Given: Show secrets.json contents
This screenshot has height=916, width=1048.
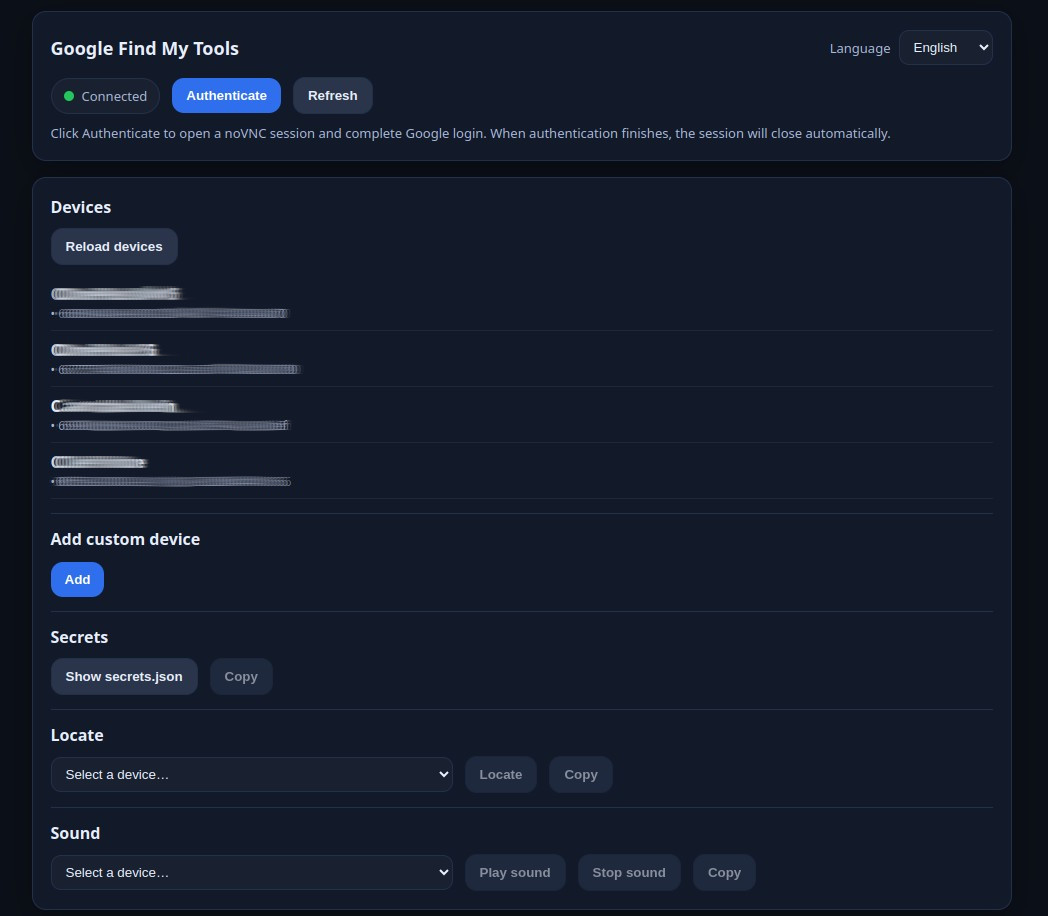Looking at the screenshot, I should [124, 676].
